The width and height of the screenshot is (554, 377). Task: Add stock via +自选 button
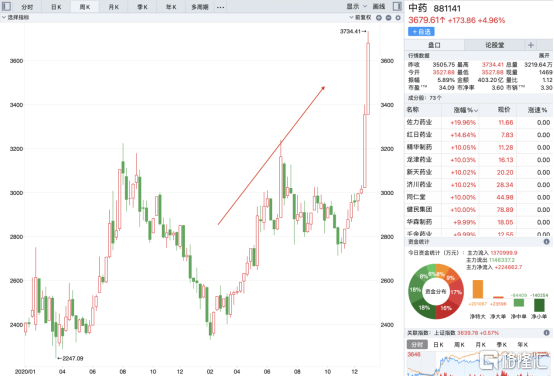(x=421, y=32)
